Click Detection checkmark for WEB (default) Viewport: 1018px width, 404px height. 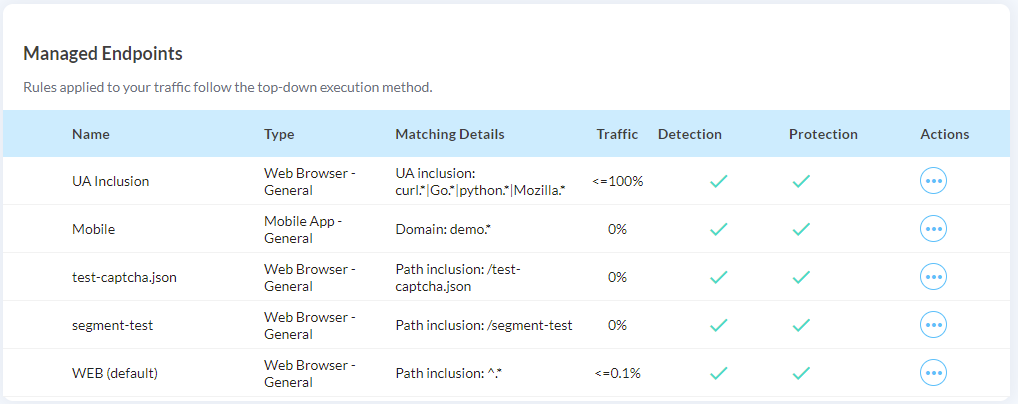(x=717, y=373)
